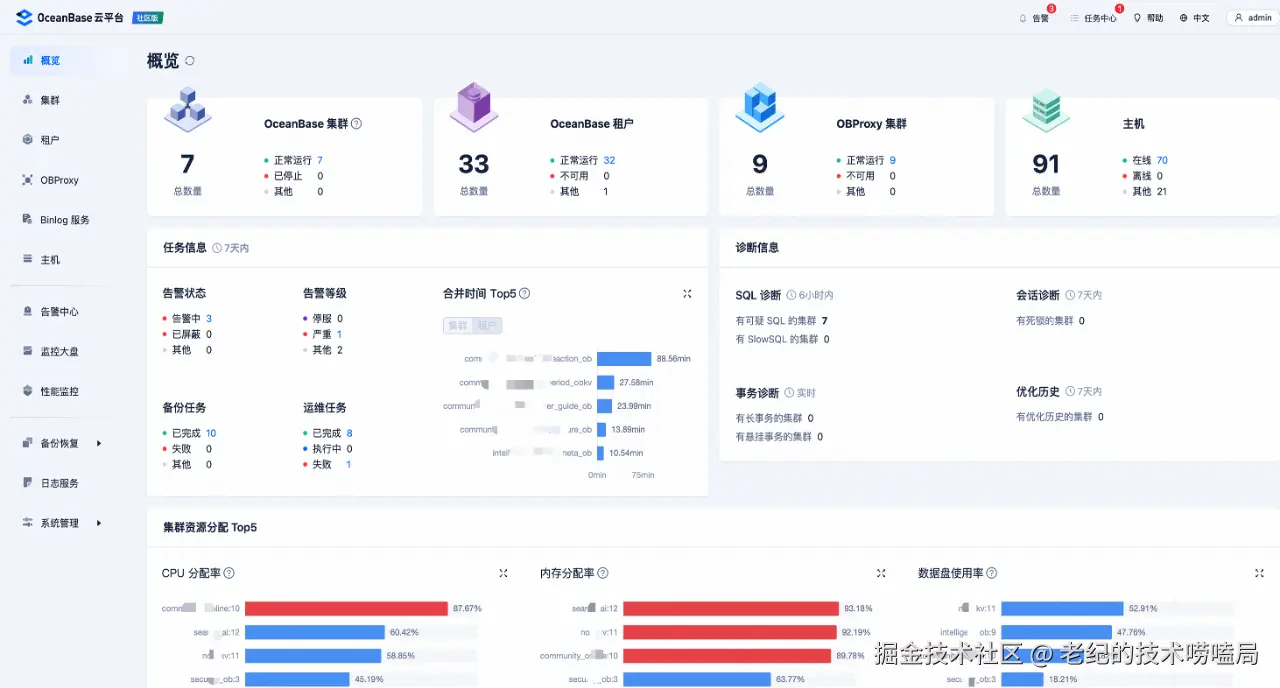
Task: Click the 60.42% CPU allocation bar
Action: [315, 632]
